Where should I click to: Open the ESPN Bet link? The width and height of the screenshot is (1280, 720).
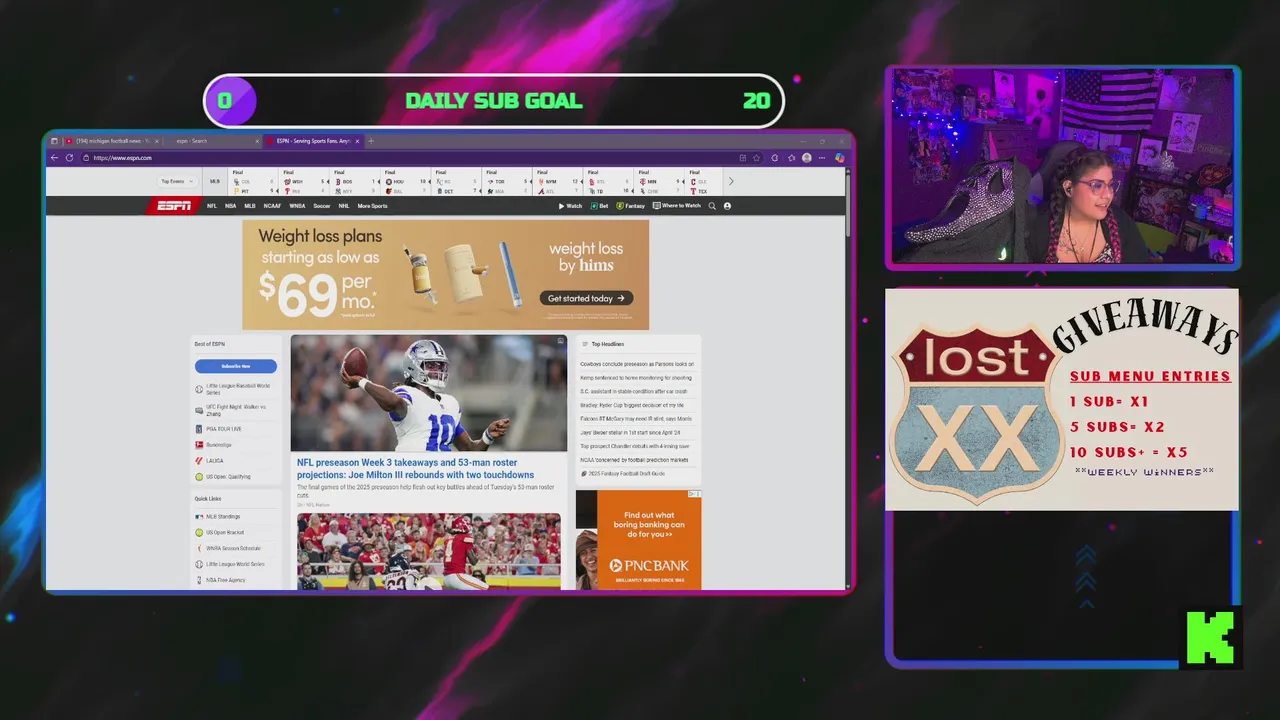pyautogui.click(x=599, y=206)
